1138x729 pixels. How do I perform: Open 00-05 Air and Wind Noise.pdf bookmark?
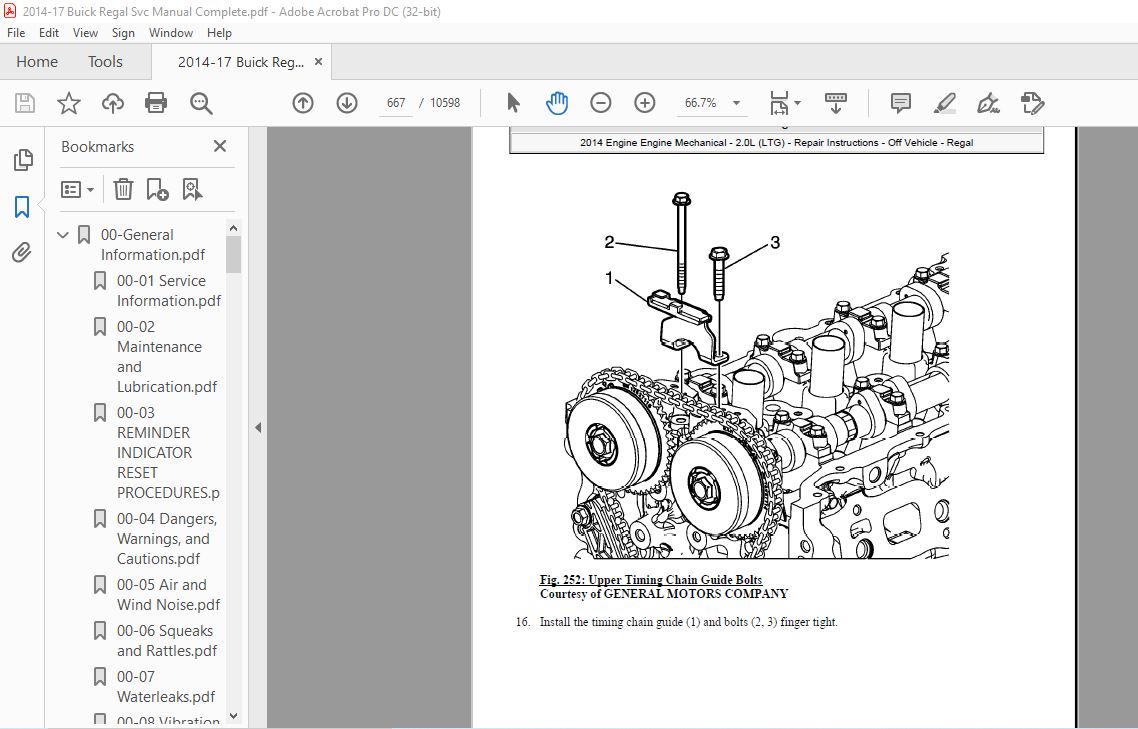pyautogui.click(x=168, y=595)
